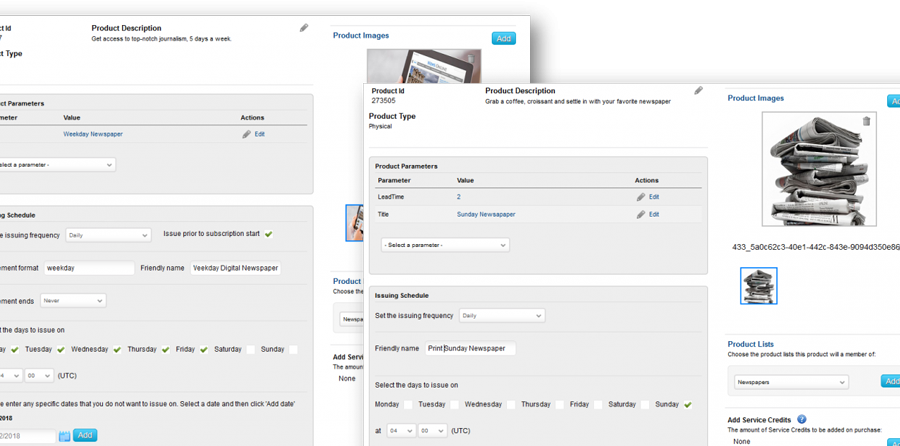This screenshot has width=900, height=446.
Task: Click Add button next to back panel's Product Images
Action: pyautogui.click(x=504, y=38)
